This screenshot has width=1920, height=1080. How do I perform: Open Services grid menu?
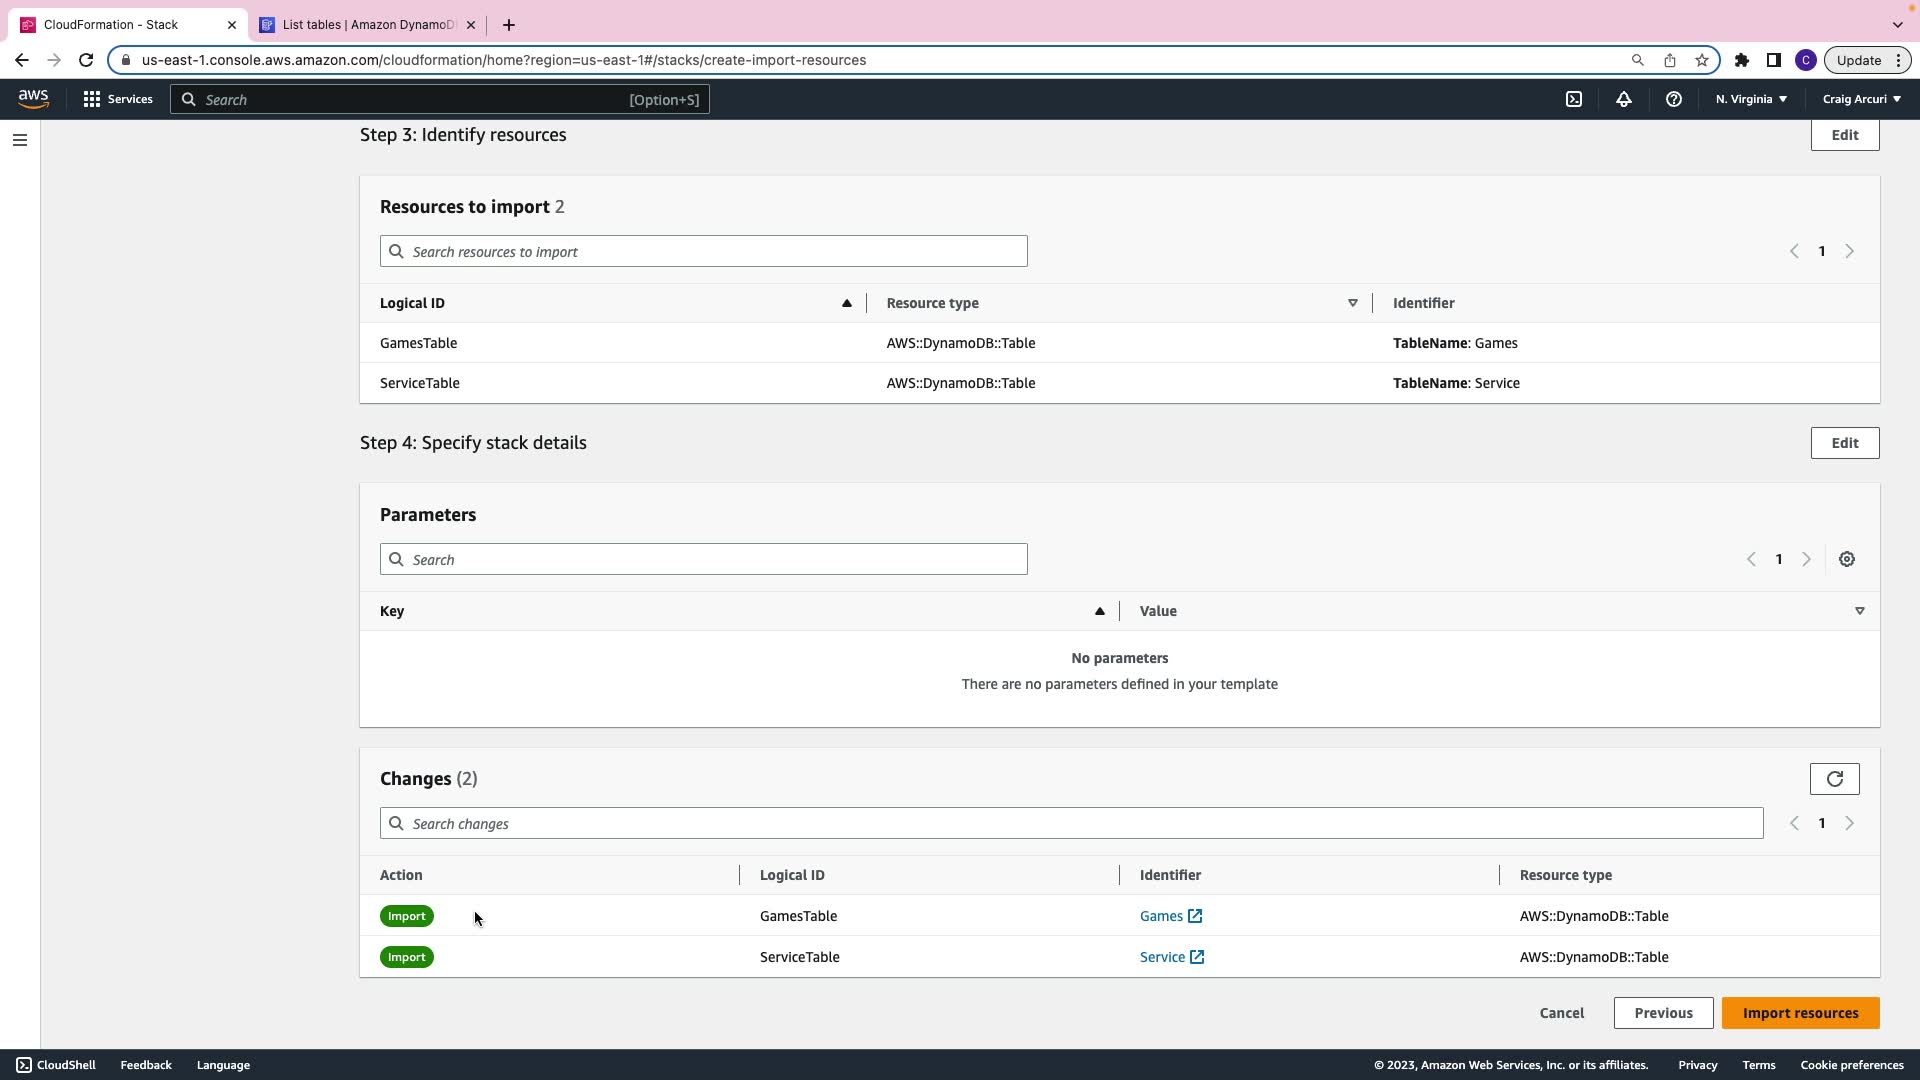pyautogui.click(x=118, y=99)
